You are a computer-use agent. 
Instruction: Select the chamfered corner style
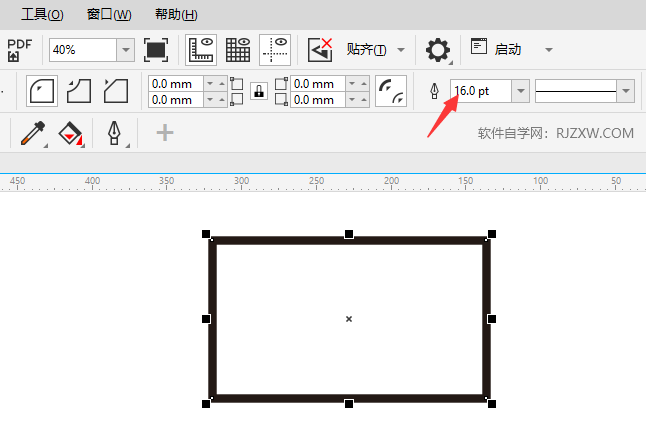click(116, 91)
